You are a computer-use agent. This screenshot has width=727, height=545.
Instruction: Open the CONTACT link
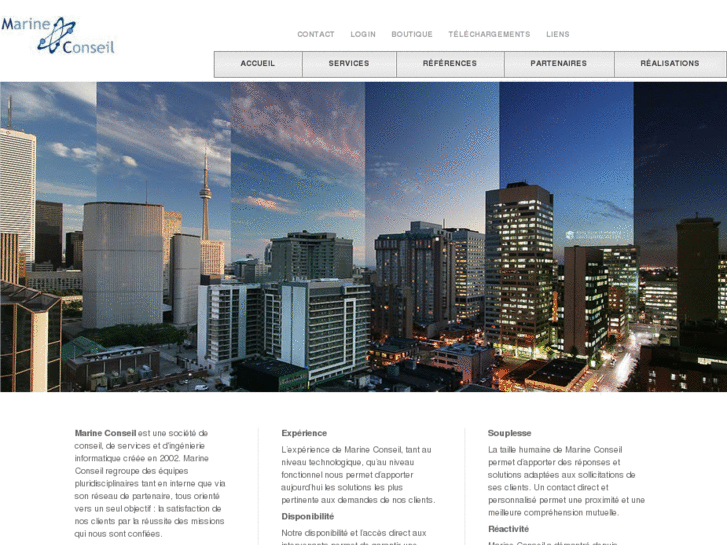coord(316,34)
